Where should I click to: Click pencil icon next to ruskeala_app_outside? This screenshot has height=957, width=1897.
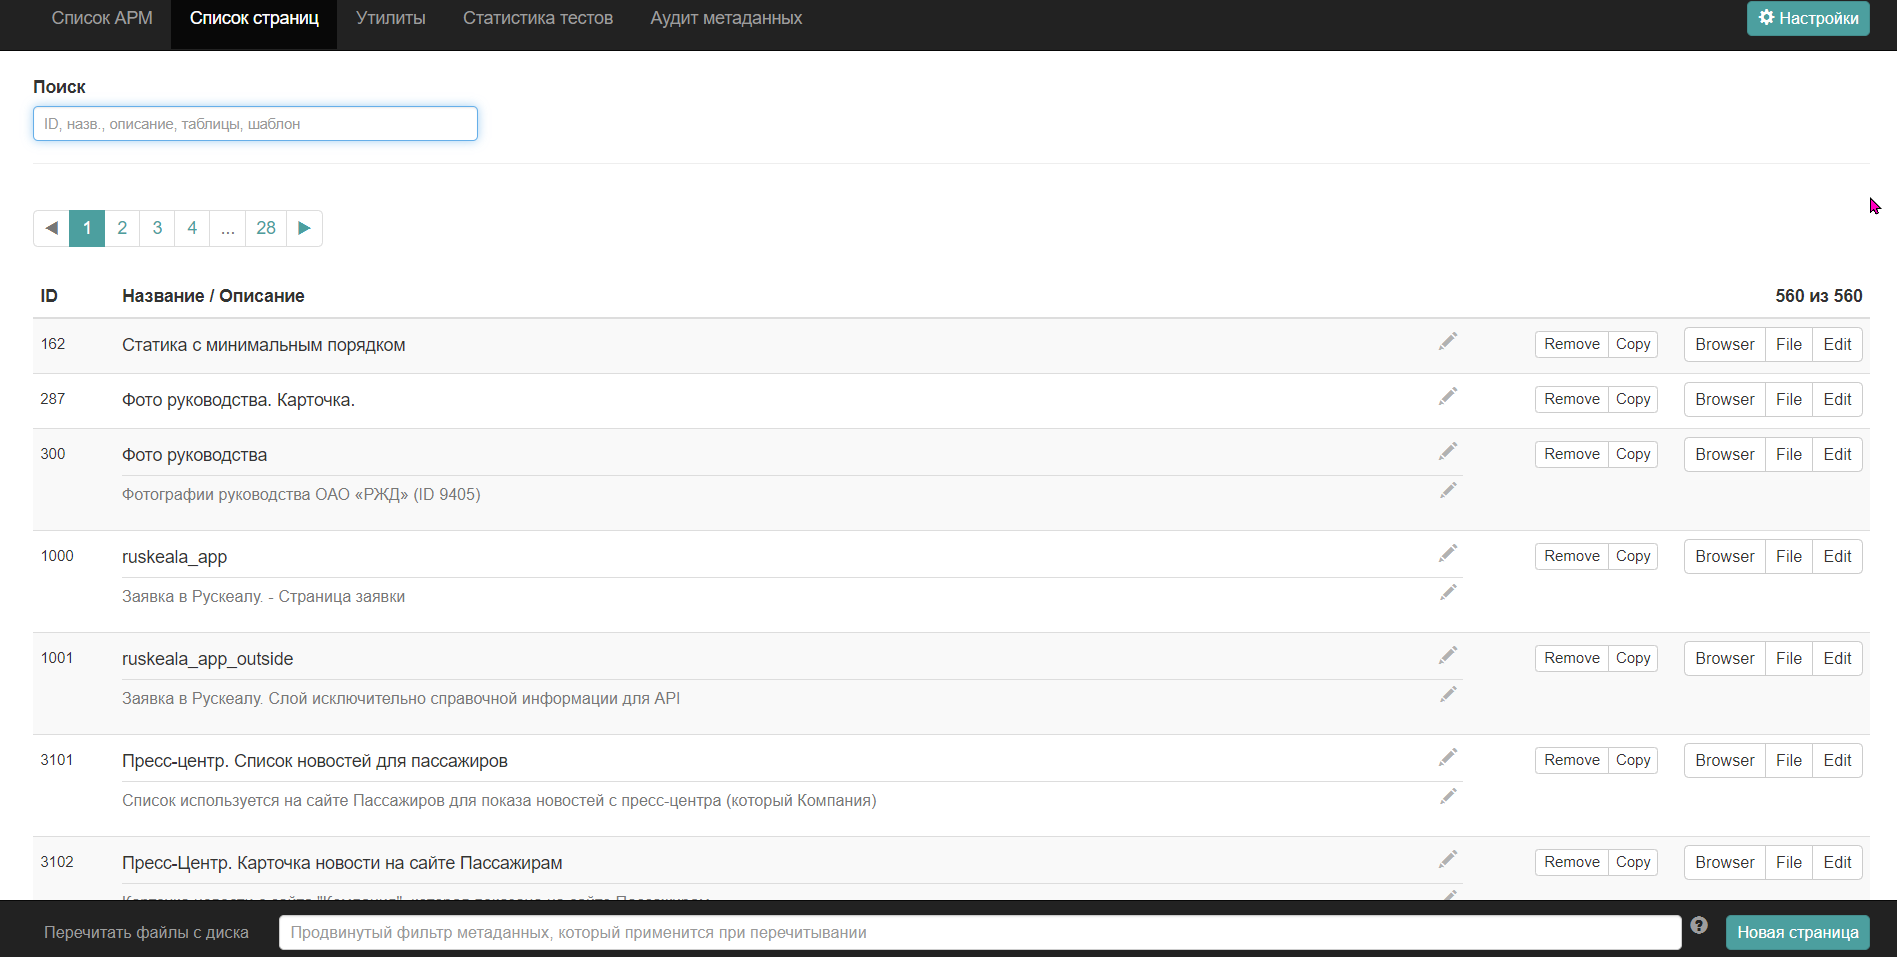click(x=1448, y=656)
